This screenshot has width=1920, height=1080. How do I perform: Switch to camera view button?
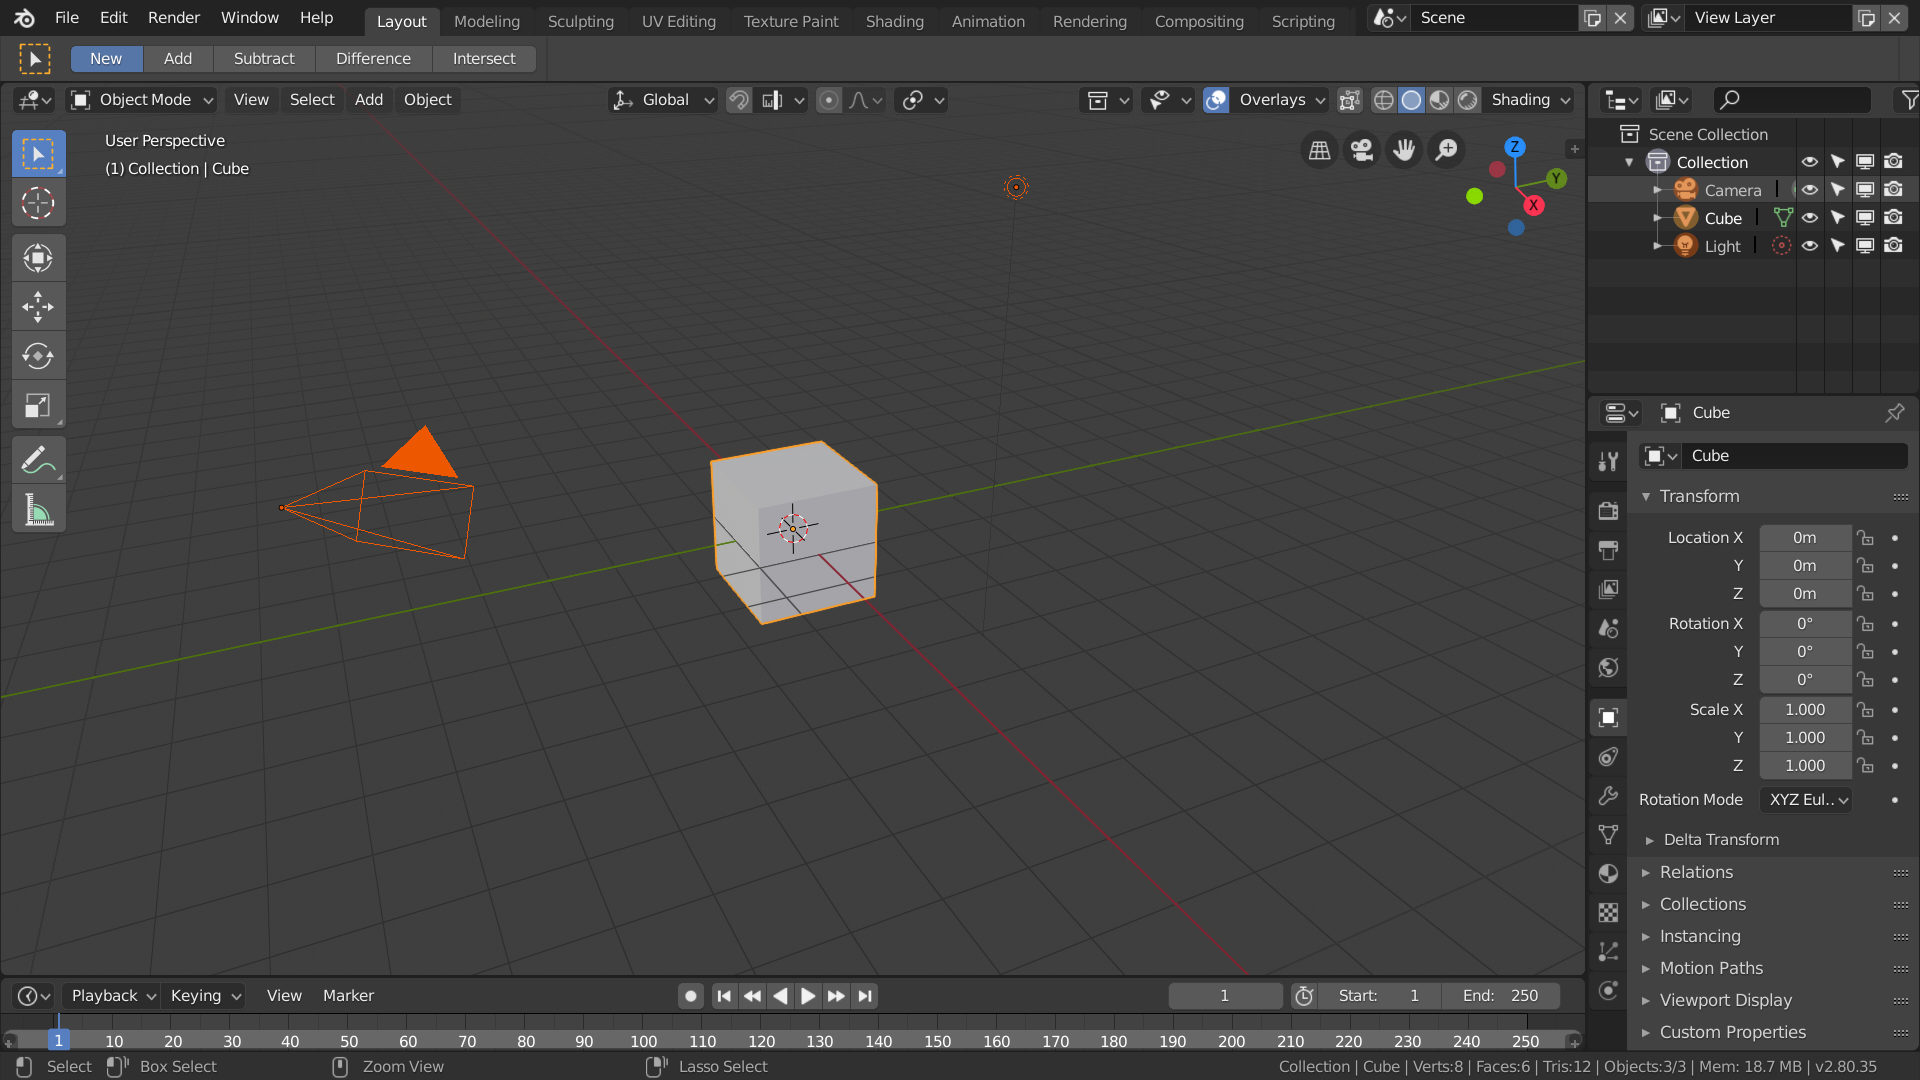pos(1362,150)
